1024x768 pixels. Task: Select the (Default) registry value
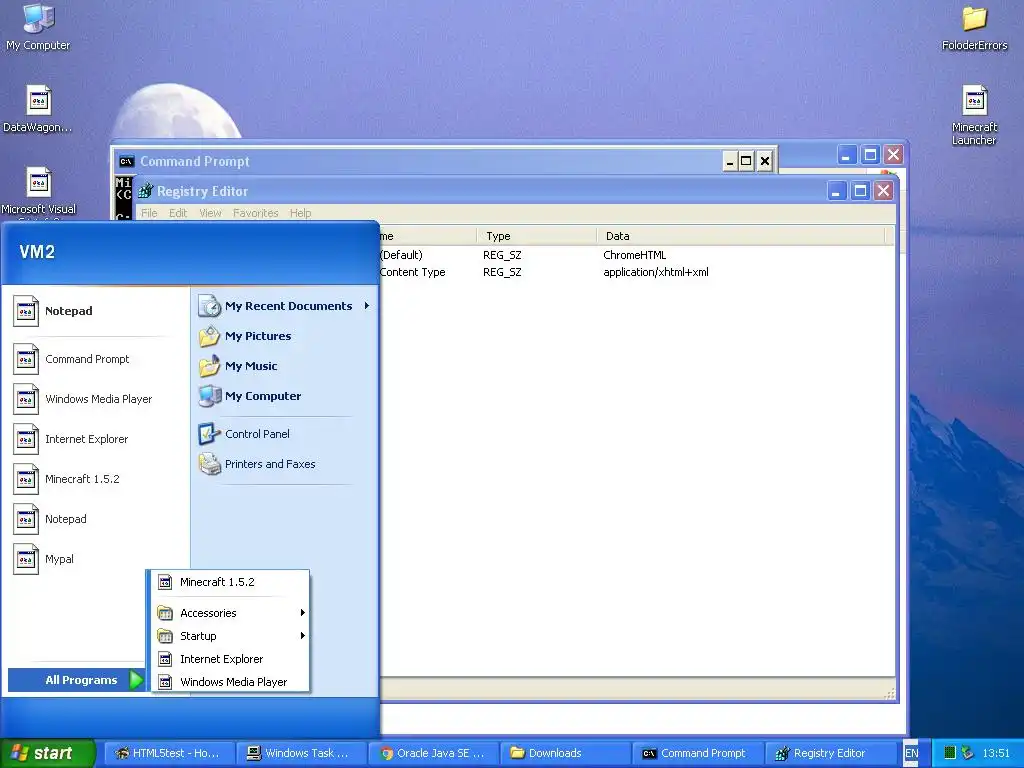tap(401, 255)
